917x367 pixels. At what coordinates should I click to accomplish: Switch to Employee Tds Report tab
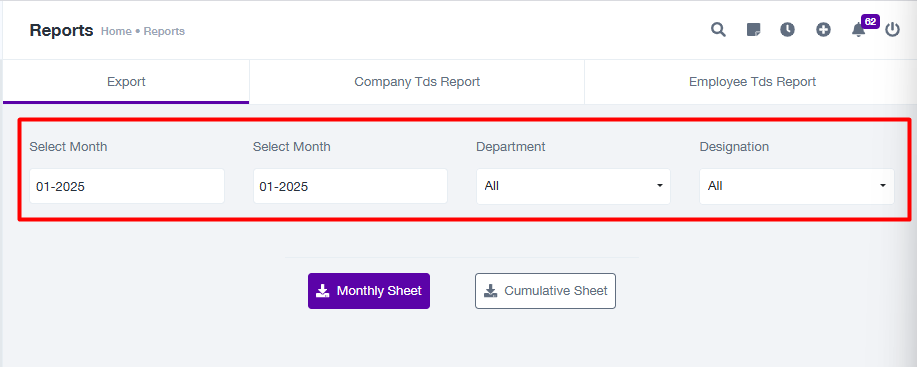pos(752,82)
